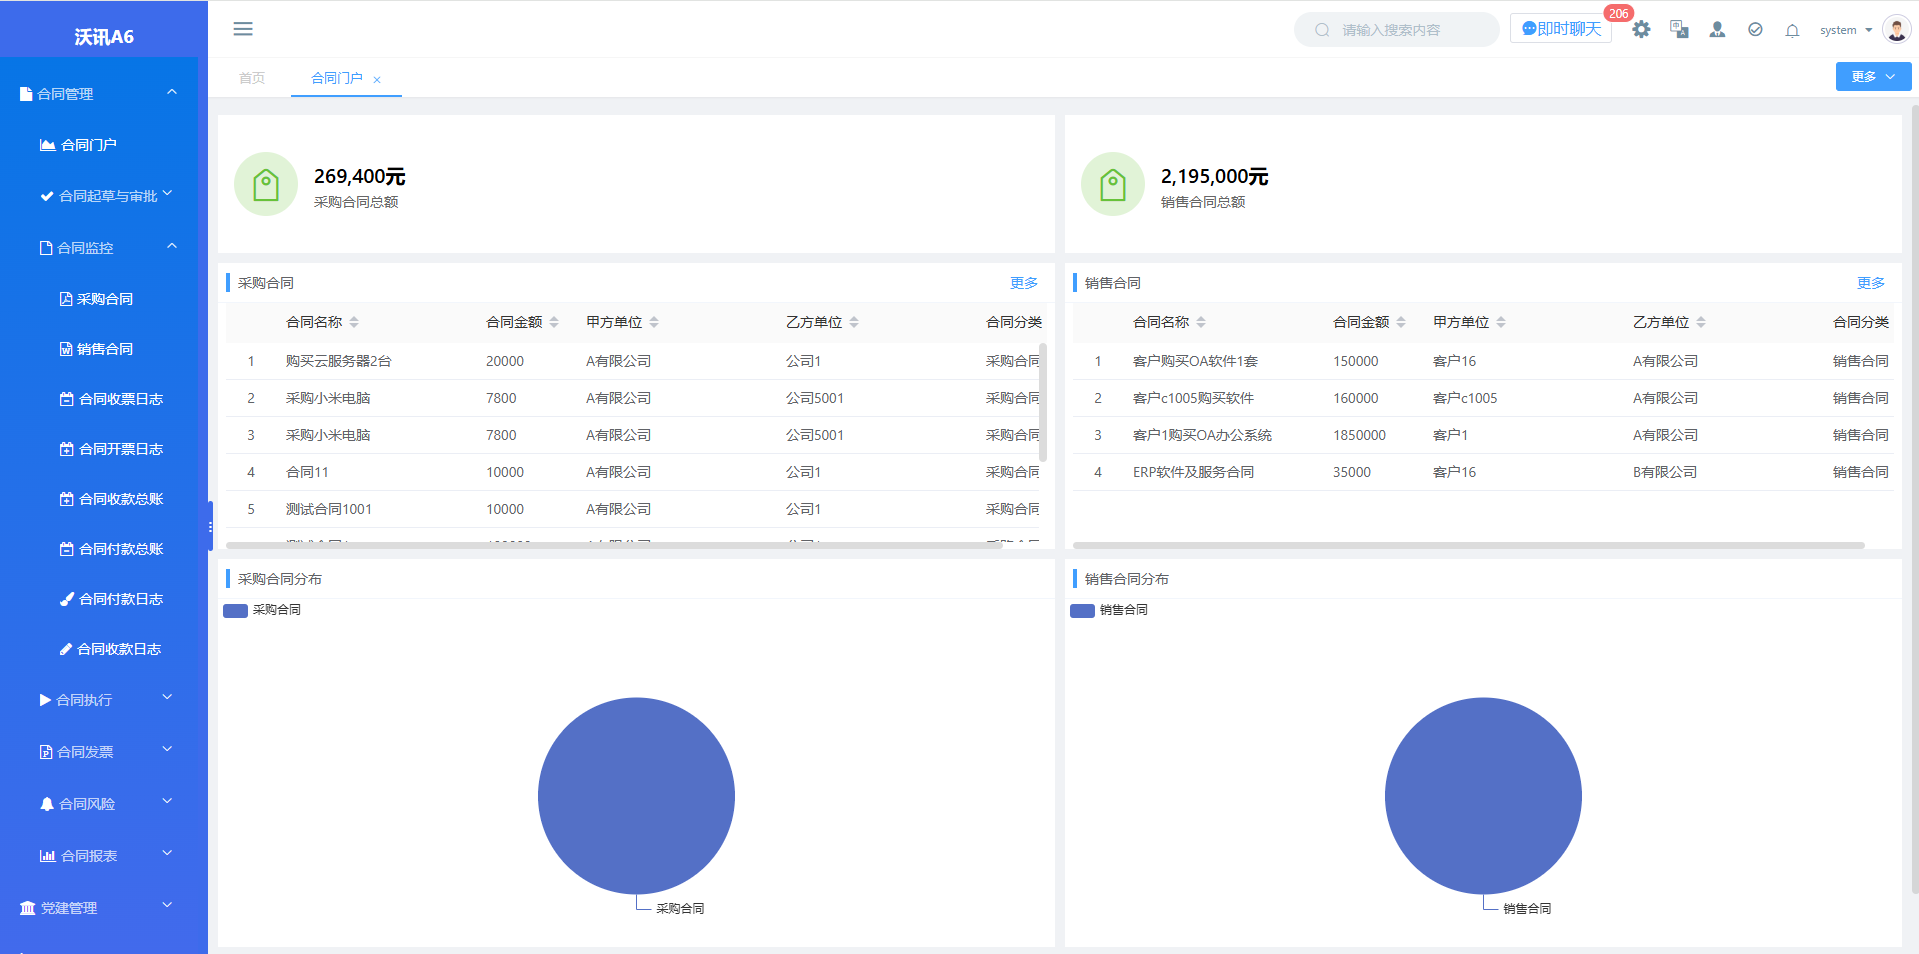Screen dimensions: 1919x954
Task: Expand the 合同风险 sidebar section
Action: click(x=104, y=804)
